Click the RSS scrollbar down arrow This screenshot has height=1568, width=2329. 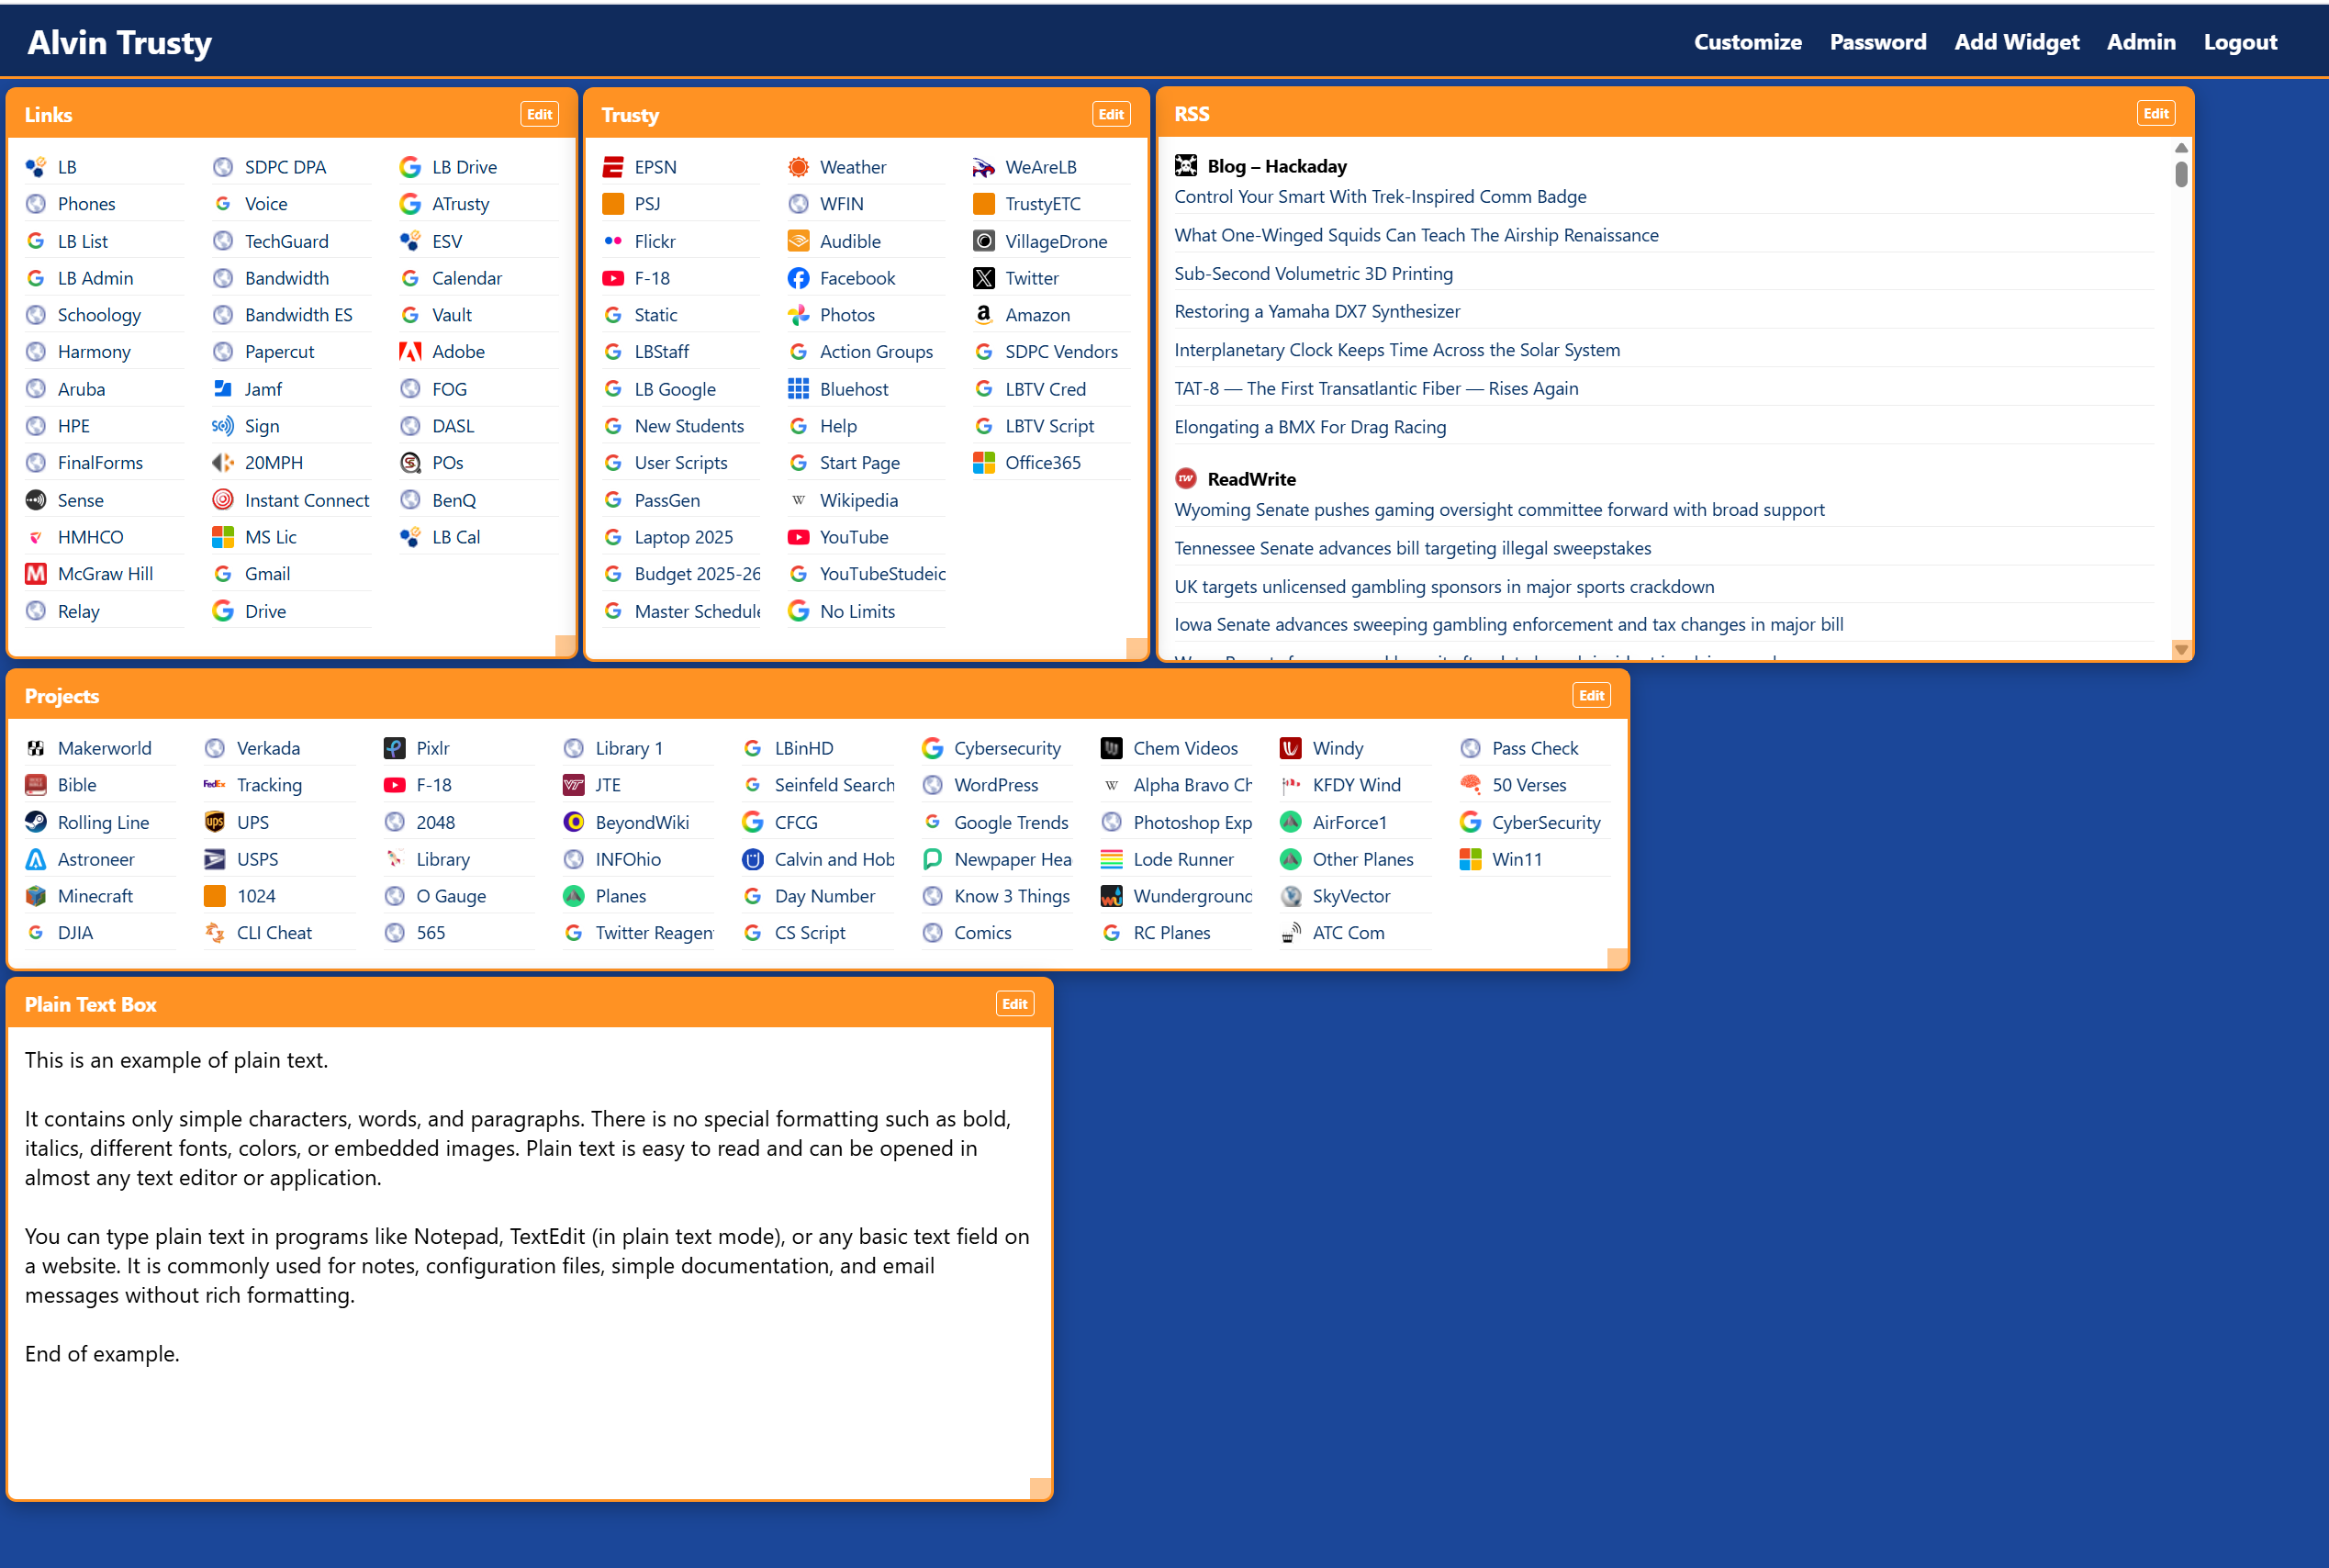tap(2181, 650)
